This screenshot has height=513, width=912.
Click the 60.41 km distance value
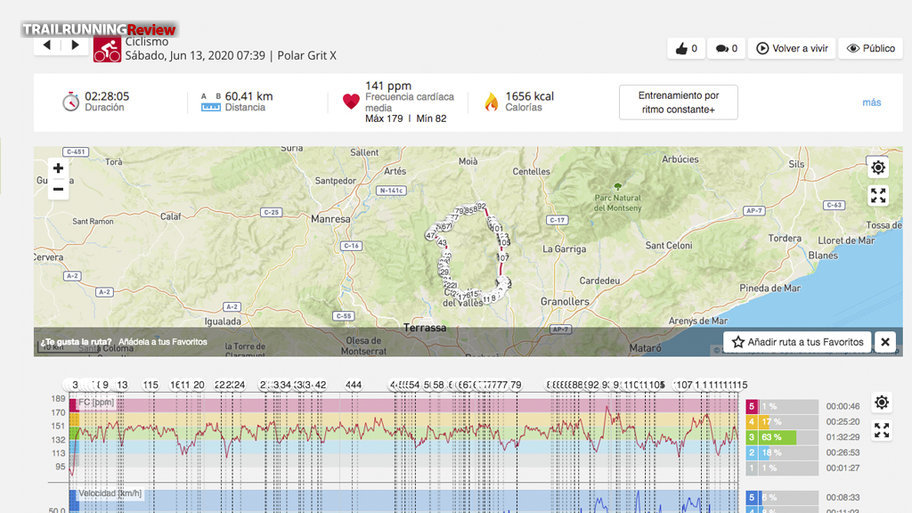click(x=249, y=96)
